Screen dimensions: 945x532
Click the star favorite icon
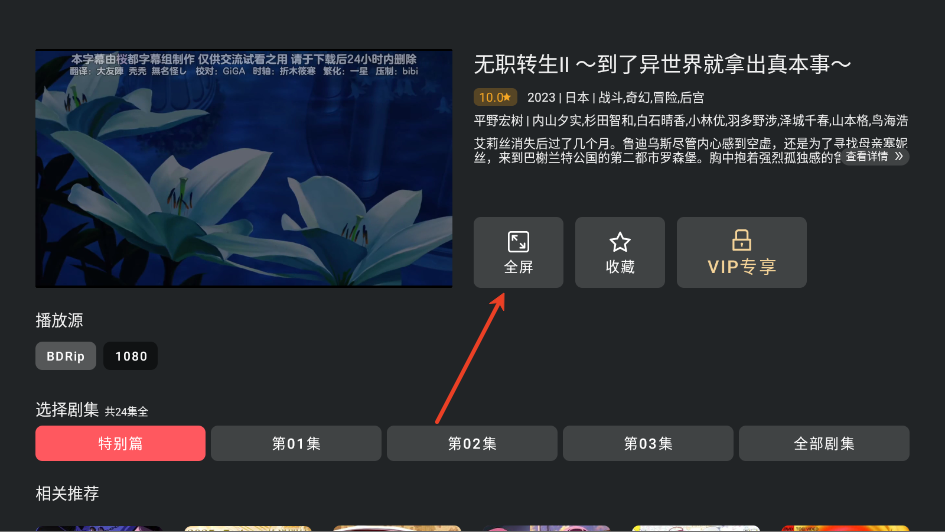coord(620,242)
